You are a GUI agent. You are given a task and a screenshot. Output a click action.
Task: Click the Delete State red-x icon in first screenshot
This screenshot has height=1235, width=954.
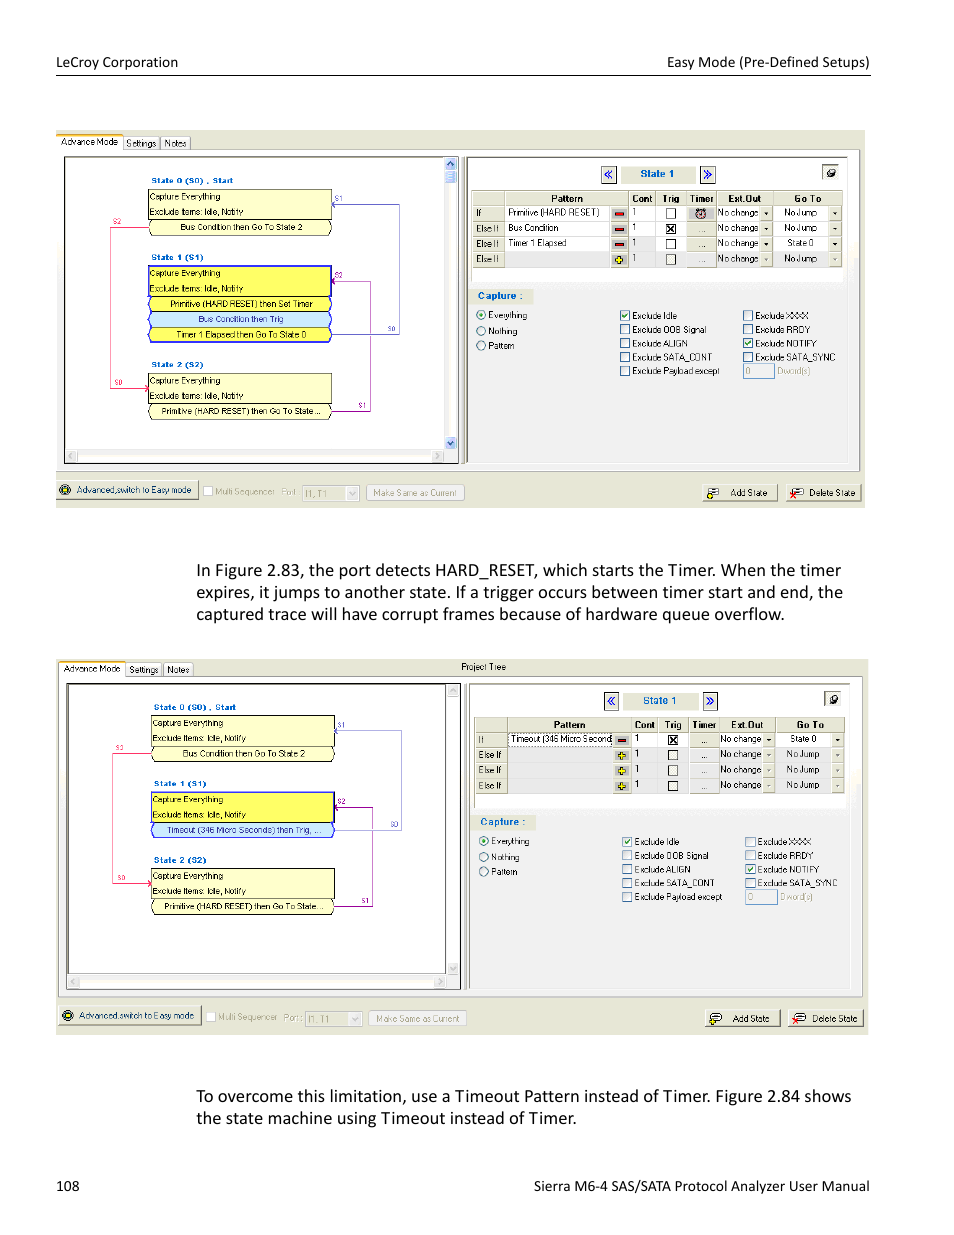coord(796,493)
